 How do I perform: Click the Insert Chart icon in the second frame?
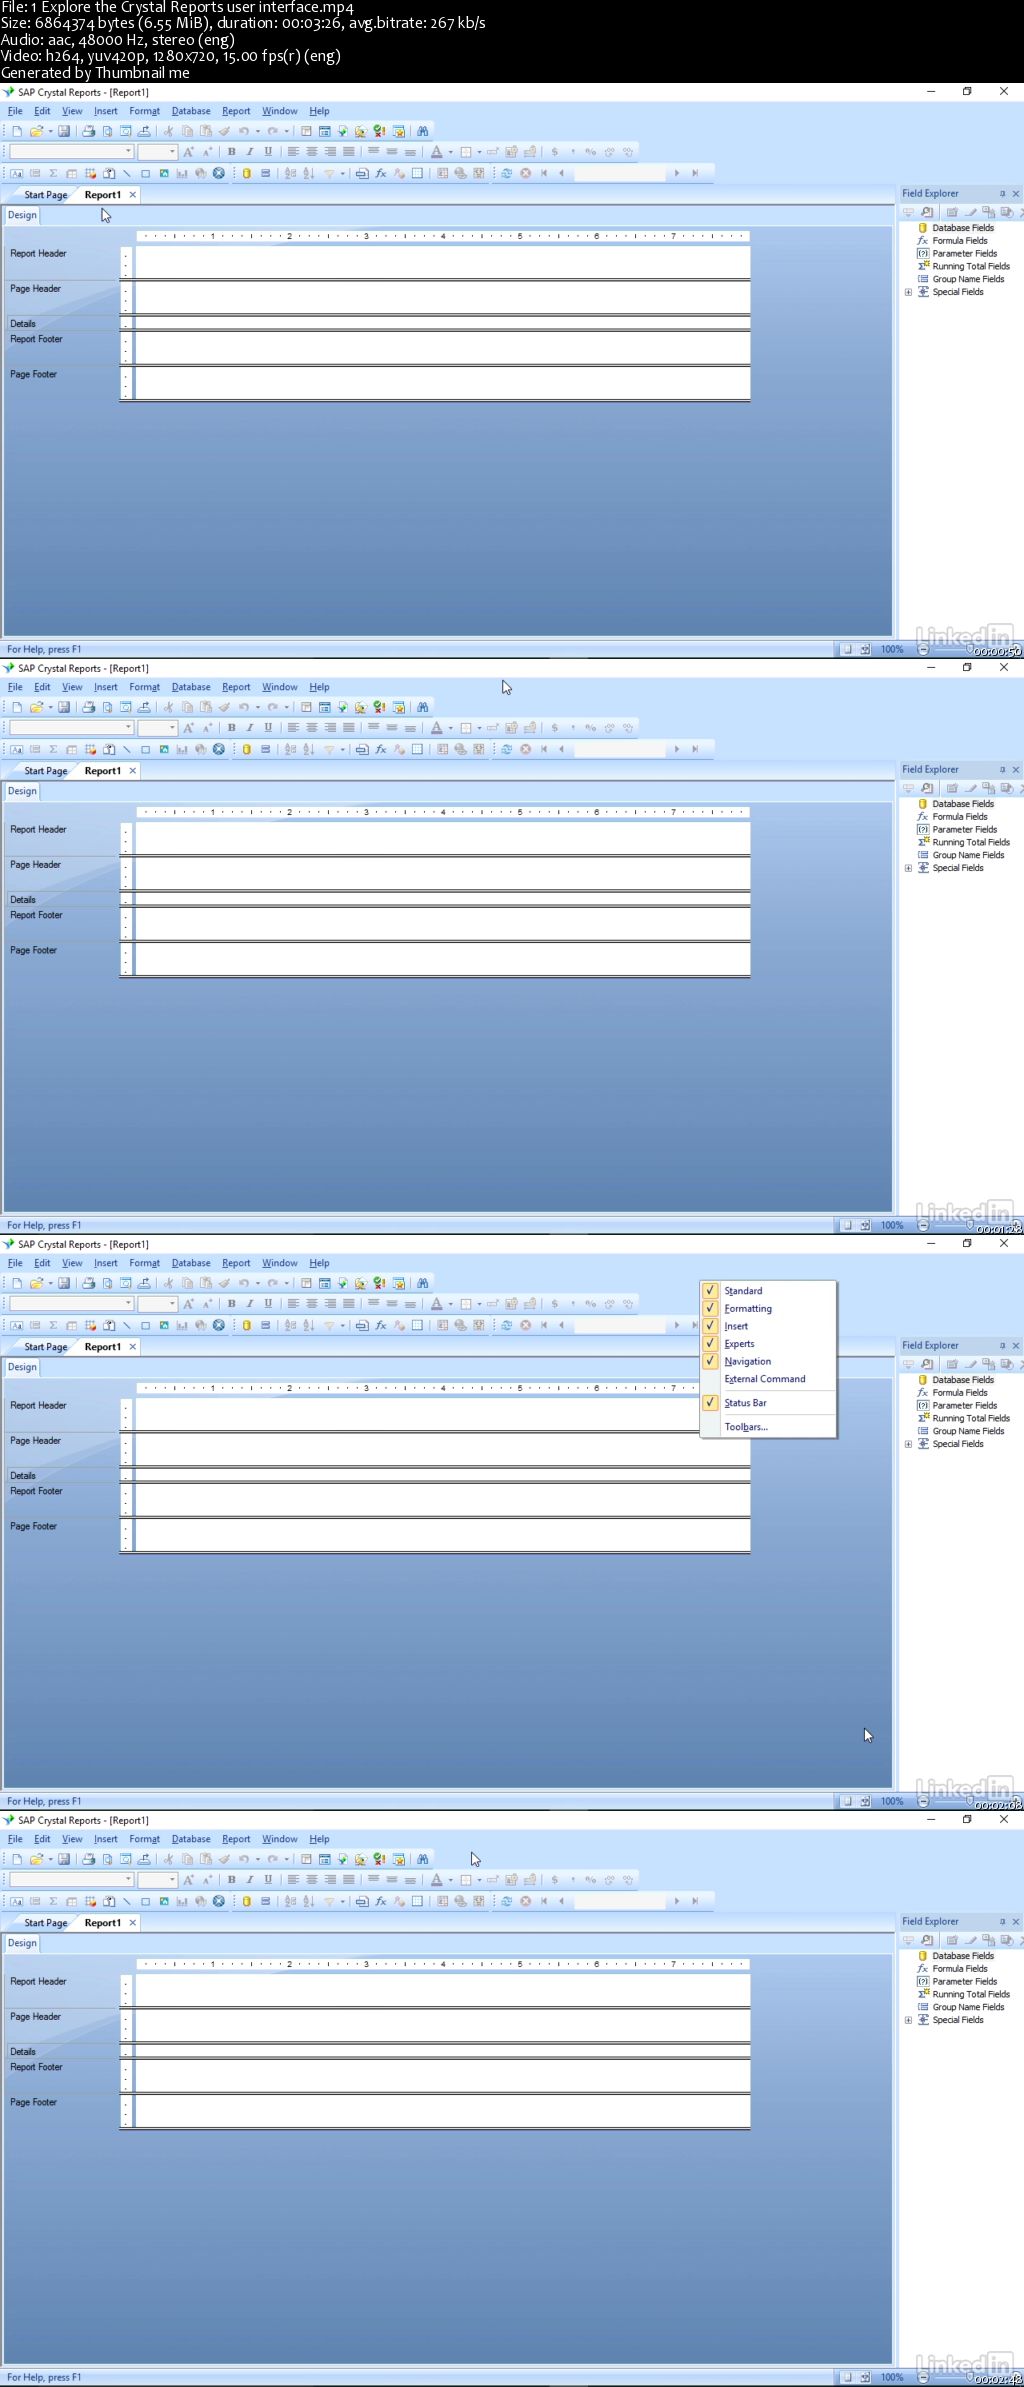[182, 749]
